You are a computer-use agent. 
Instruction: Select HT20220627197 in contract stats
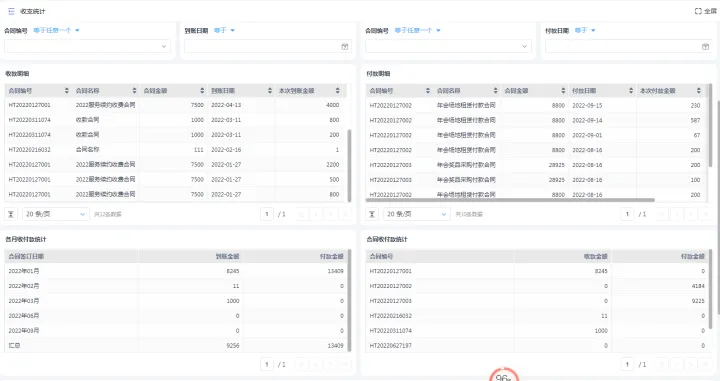(390, 346)
